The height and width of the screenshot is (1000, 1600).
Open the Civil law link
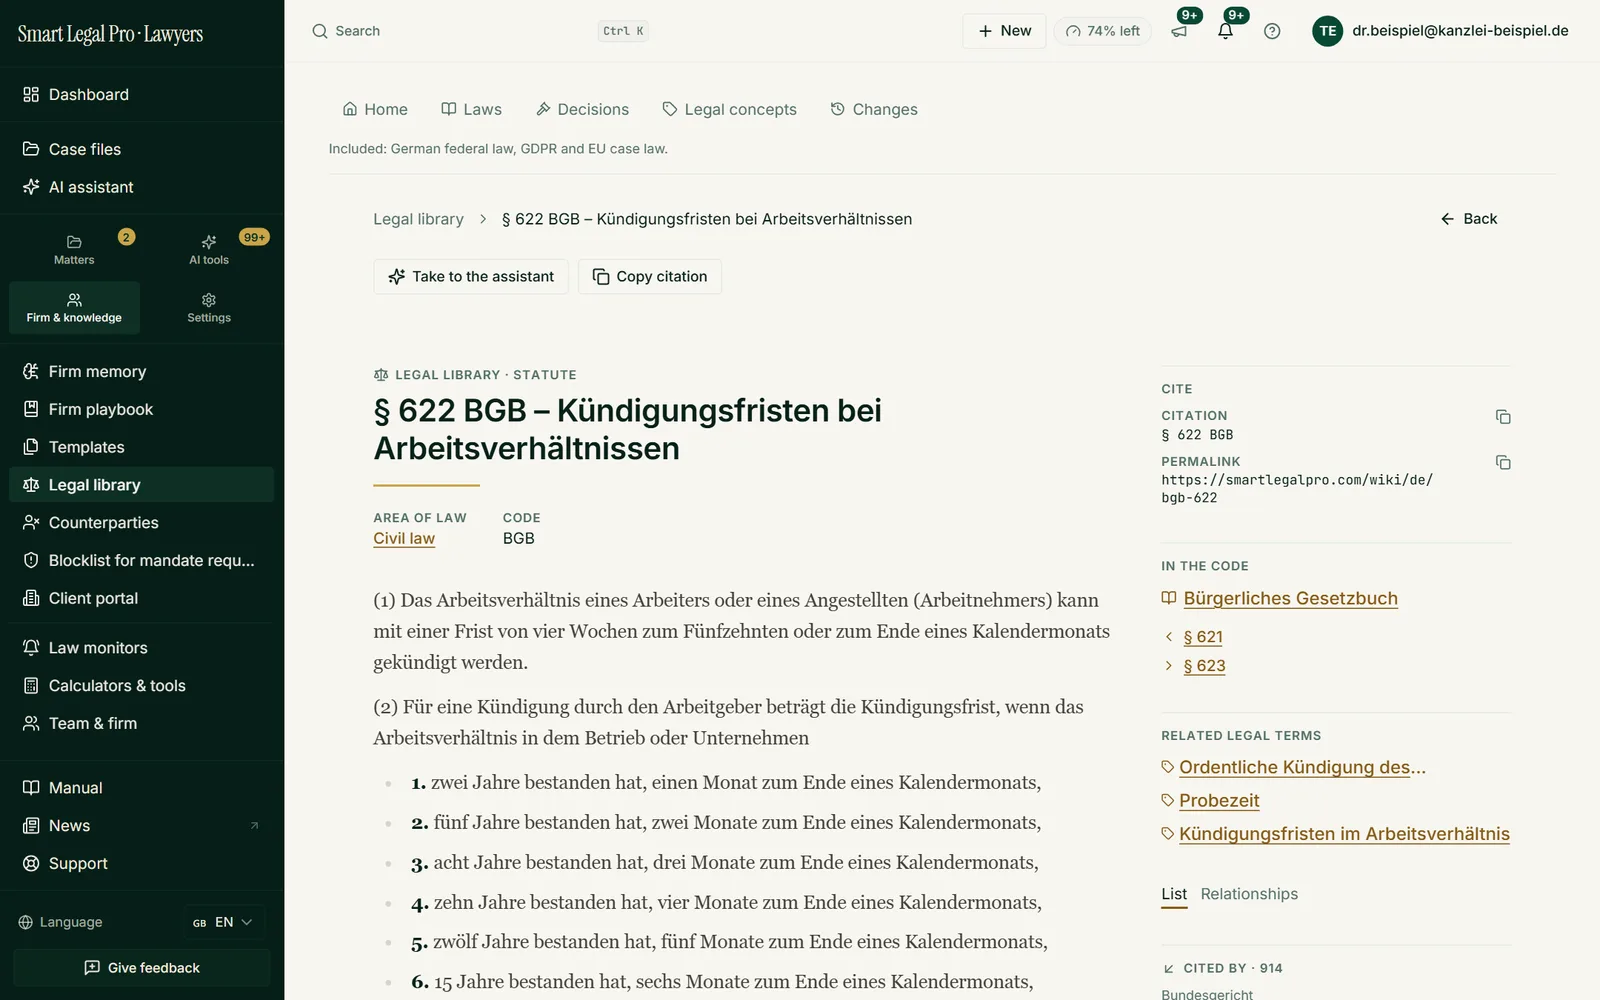coord(404,538)
